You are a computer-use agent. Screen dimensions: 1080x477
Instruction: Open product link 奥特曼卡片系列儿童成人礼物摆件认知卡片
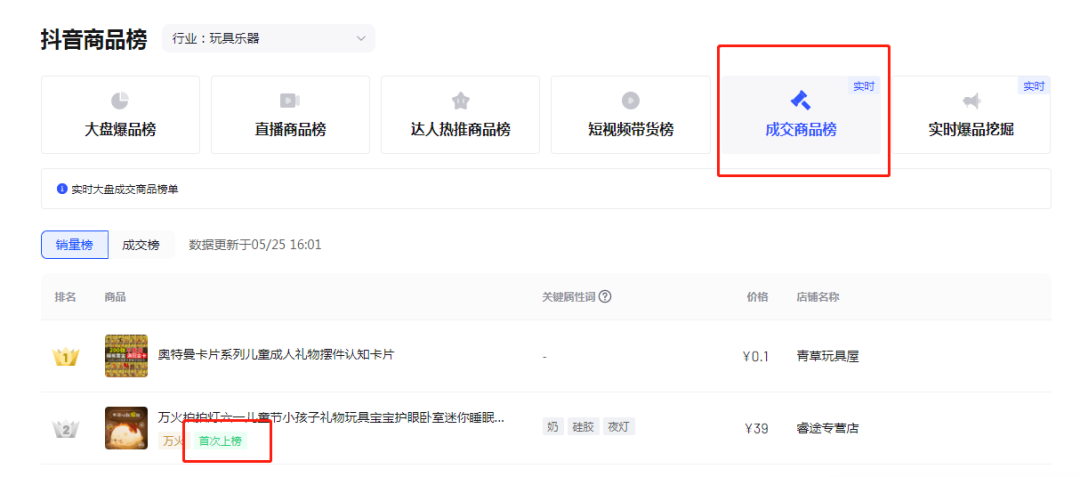(x=276, y=354)
